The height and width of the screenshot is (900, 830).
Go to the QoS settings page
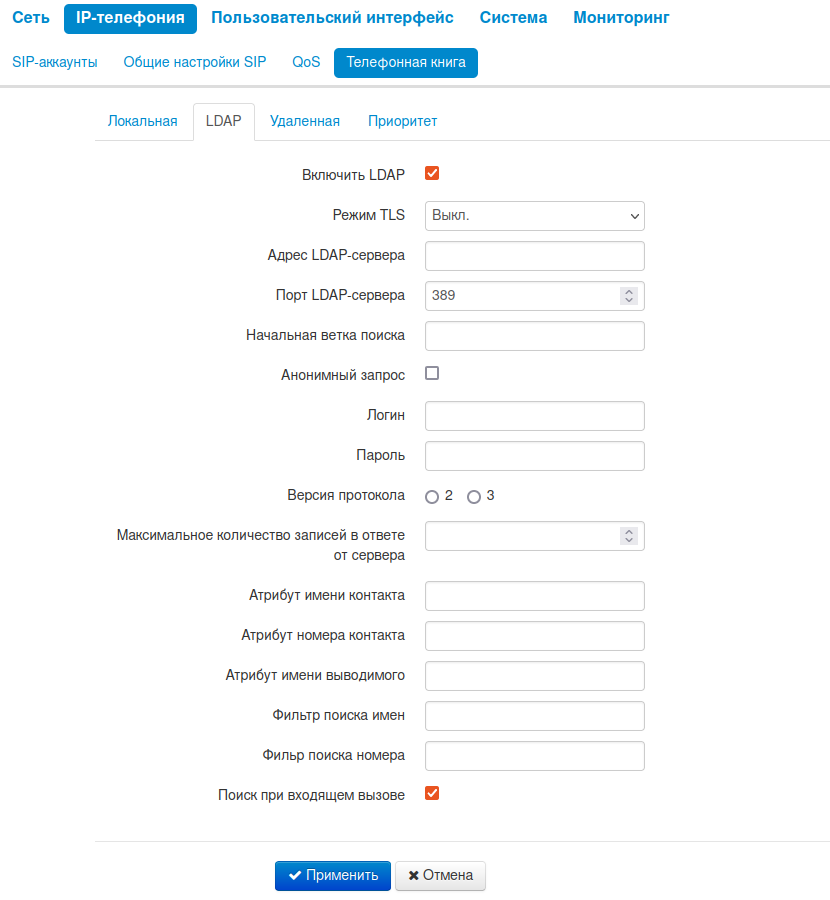click(x=306, y=62)
